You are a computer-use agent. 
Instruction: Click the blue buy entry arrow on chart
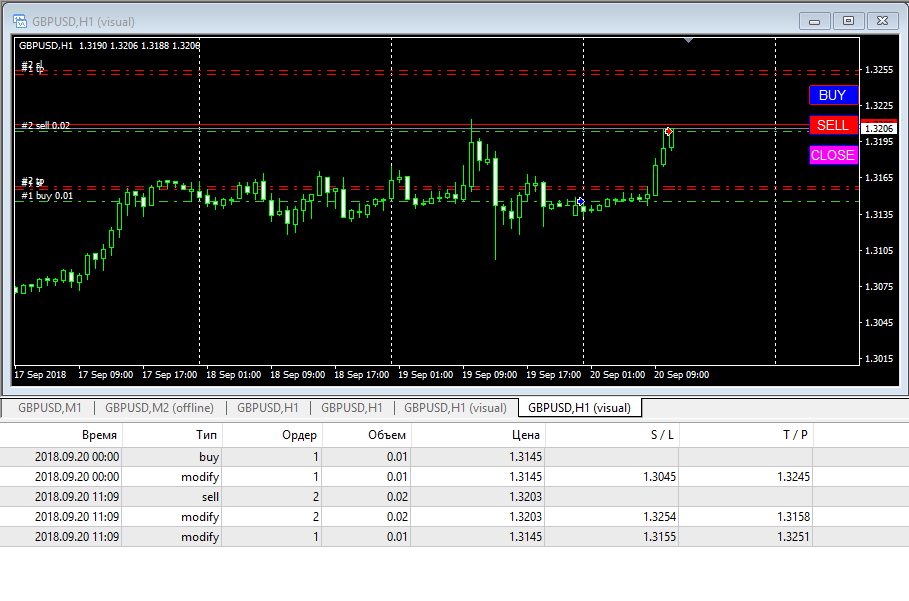click(x=581, y=202)
